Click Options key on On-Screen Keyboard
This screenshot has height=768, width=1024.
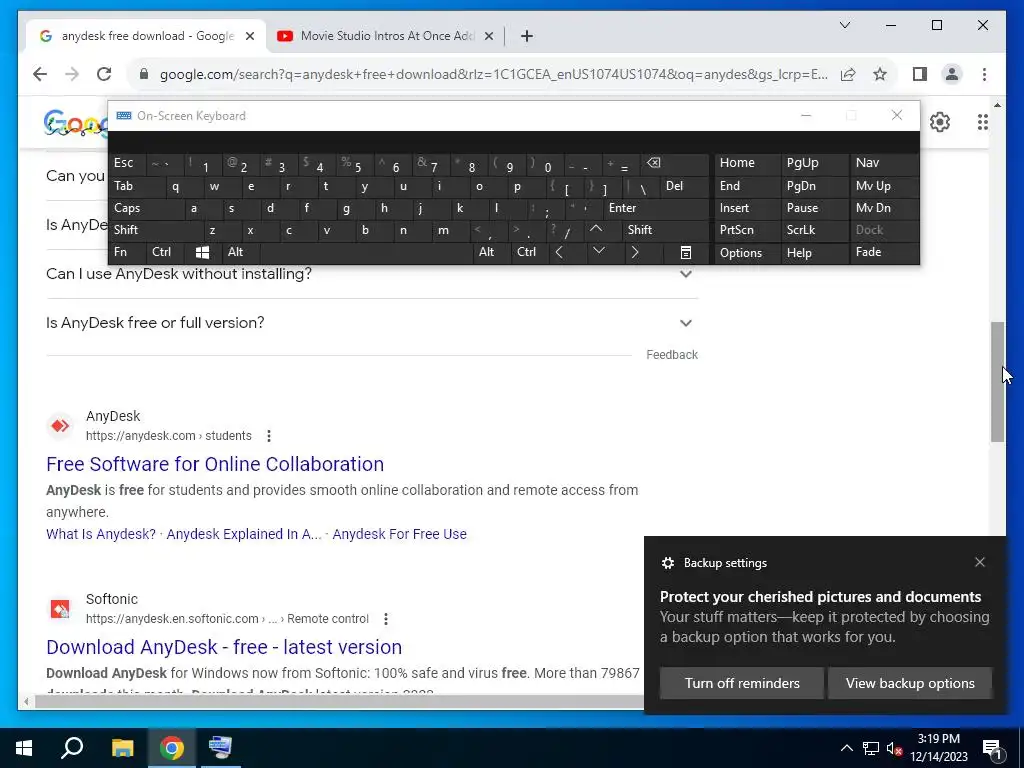748,252
